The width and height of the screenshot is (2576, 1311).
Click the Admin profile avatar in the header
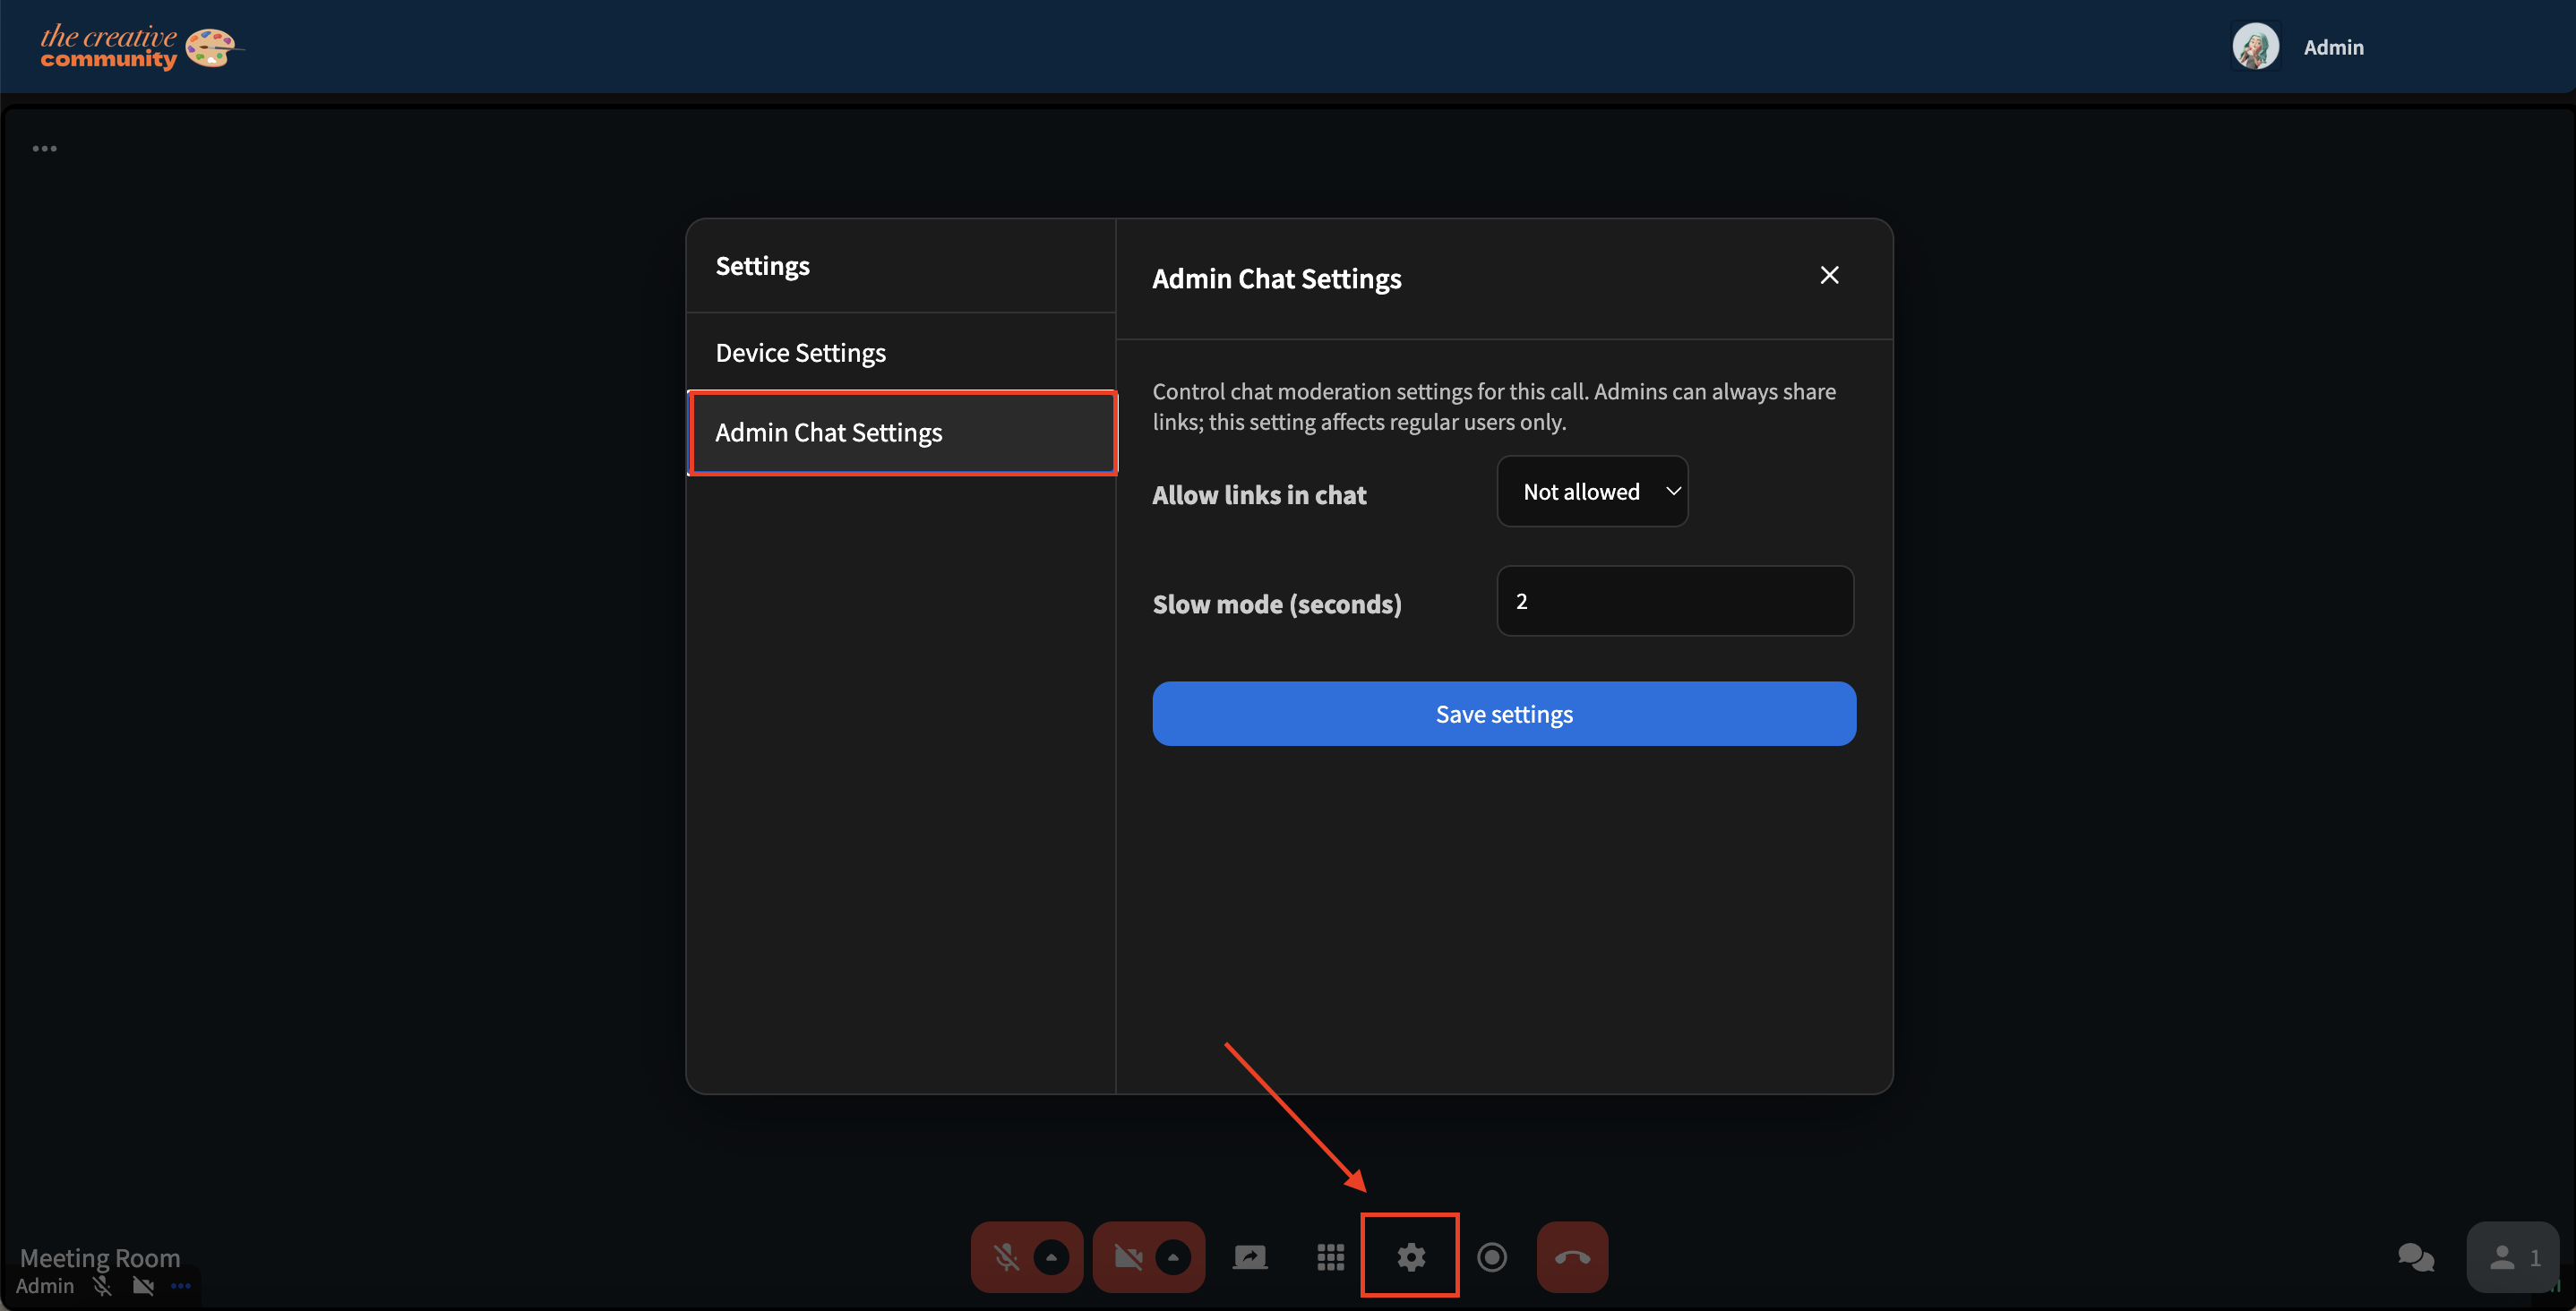click(x=2255, y=47)
